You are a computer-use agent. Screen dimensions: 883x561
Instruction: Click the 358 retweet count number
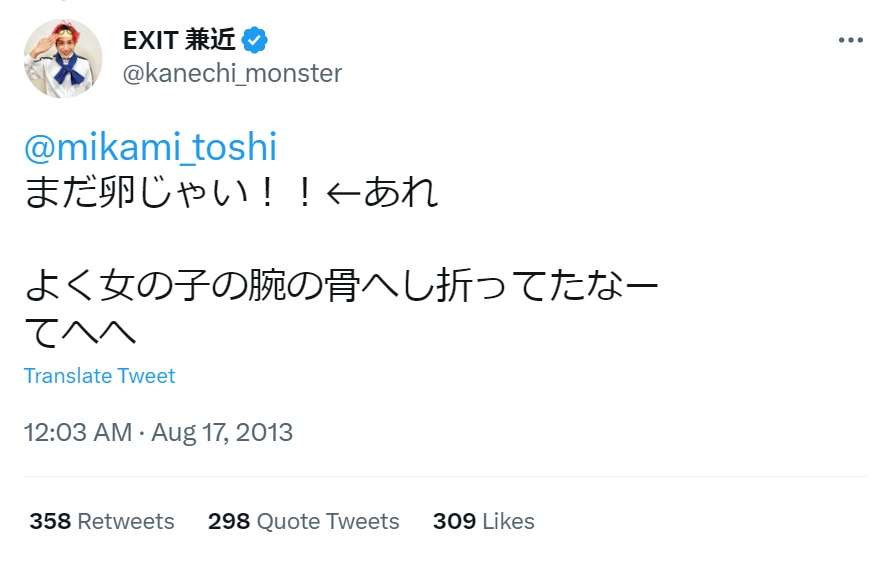[x=50, y=521]
